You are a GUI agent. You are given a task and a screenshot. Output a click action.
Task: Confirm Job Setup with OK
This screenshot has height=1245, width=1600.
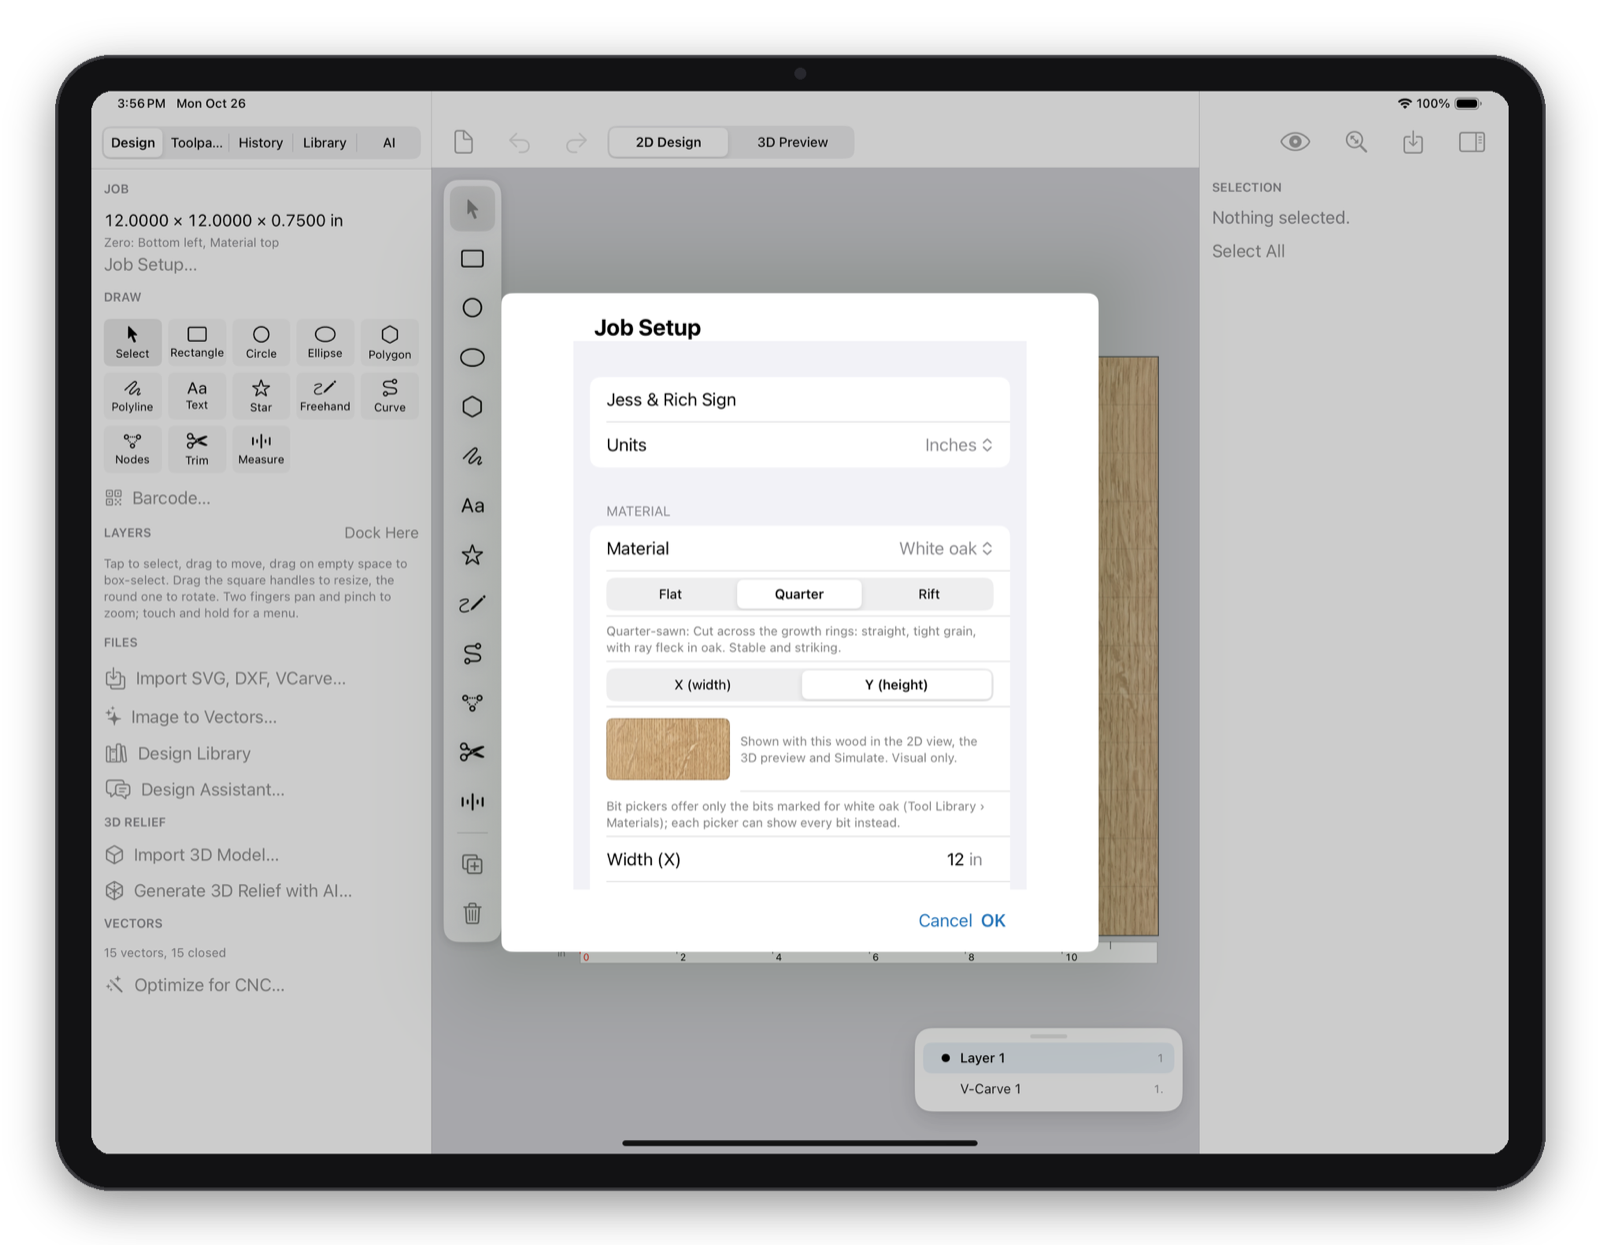coord(993,921)
